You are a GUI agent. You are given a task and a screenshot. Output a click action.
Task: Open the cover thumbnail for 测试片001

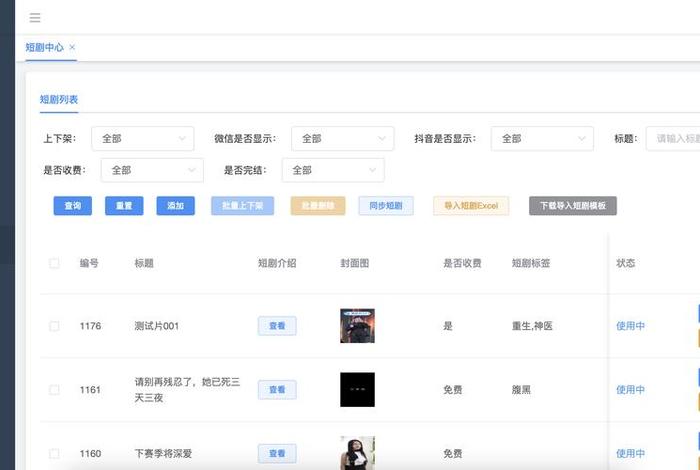tap(357, 326)
